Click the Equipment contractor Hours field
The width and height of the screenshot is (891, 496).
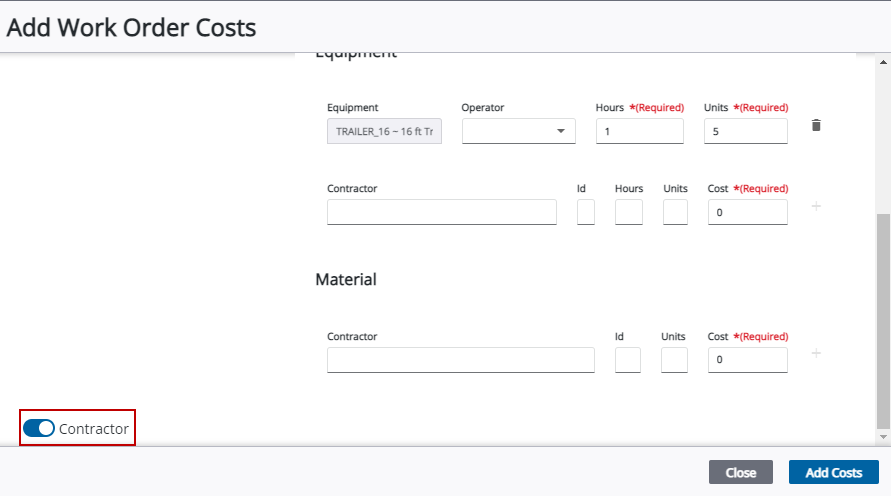[628, 212]
